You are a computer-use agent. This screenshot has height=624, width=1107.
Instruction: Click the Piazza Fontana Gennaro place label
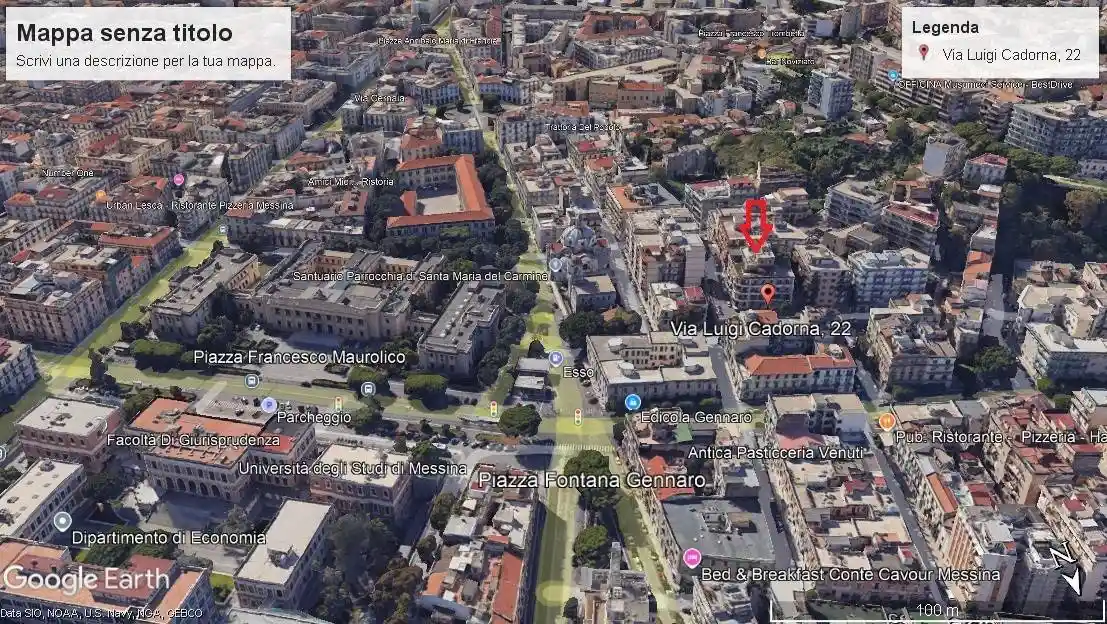click(x=592, y=480)
